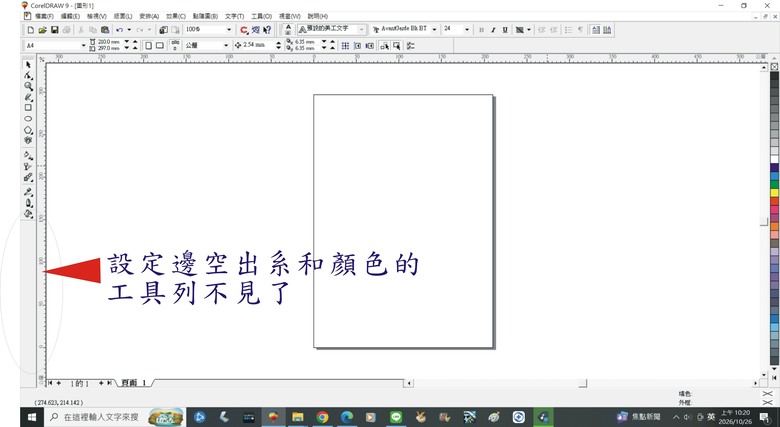Go to first page navigator button

click(50, 383)
